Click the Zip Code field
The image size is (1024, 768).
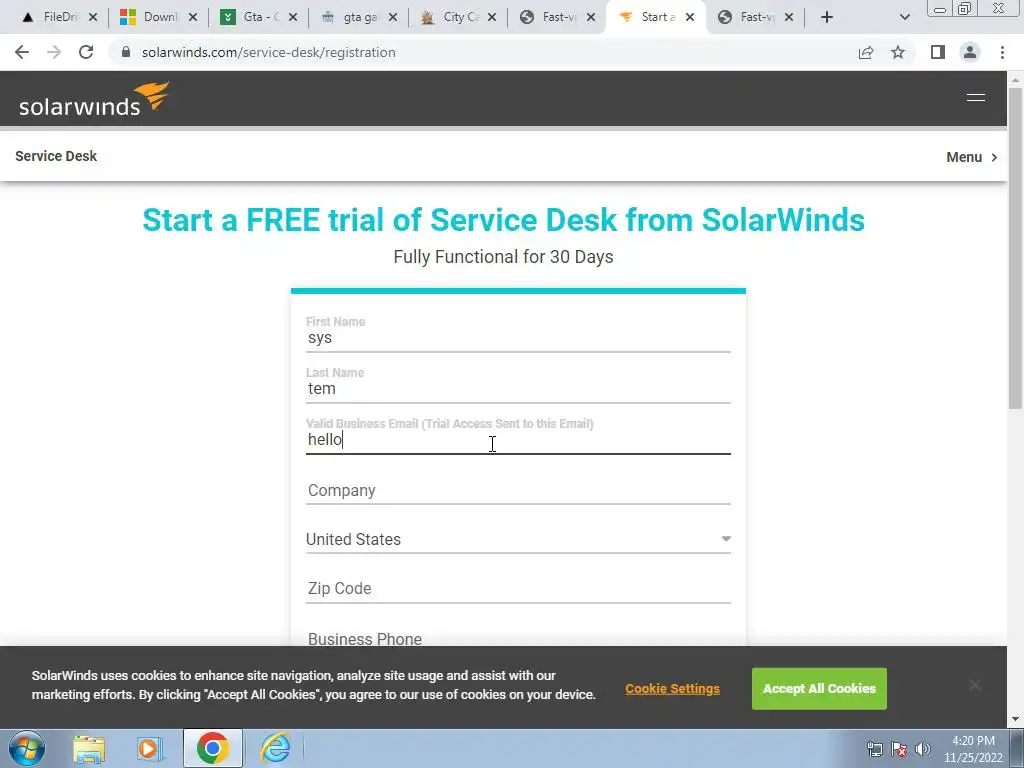tap(518, 588)
